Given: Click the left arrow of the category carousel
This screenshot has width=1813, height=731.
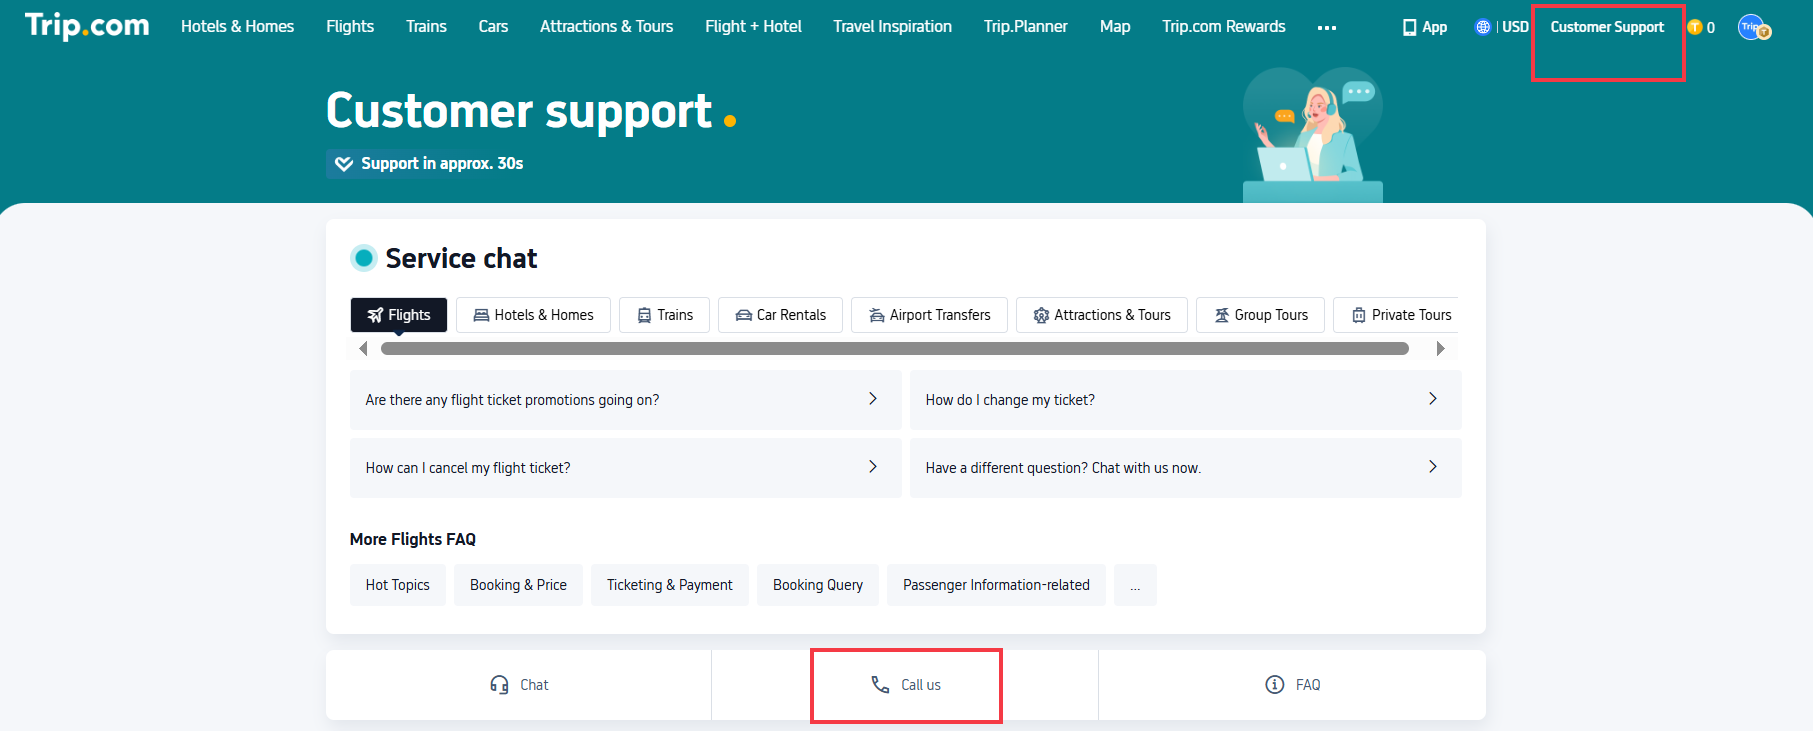Looking at the screenshot, I should [x=363, y=348].
